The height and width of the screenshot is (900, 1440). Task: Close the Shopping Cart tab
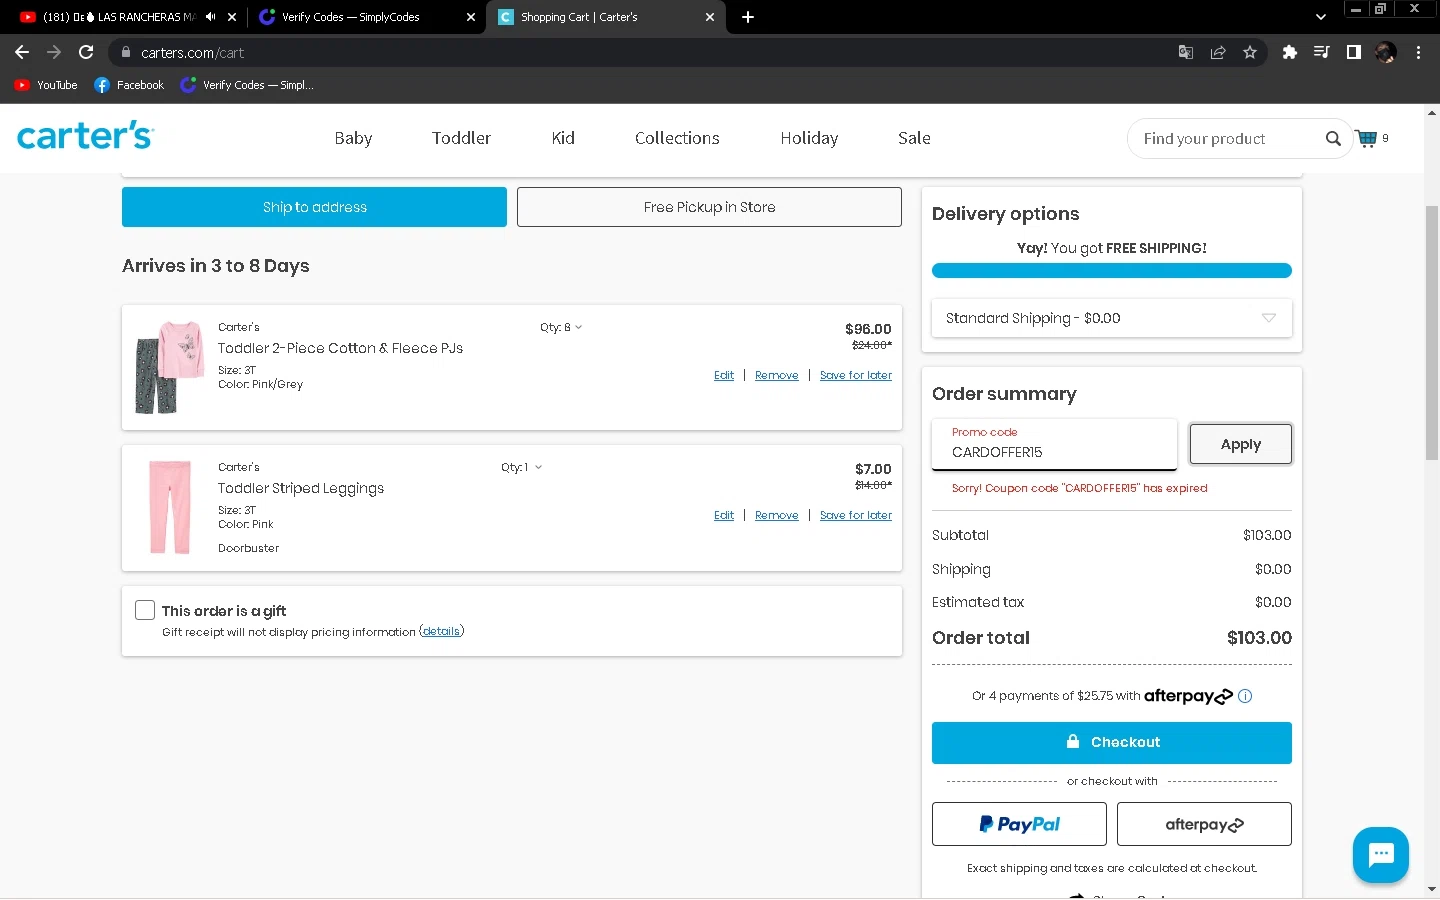(710, 17)
